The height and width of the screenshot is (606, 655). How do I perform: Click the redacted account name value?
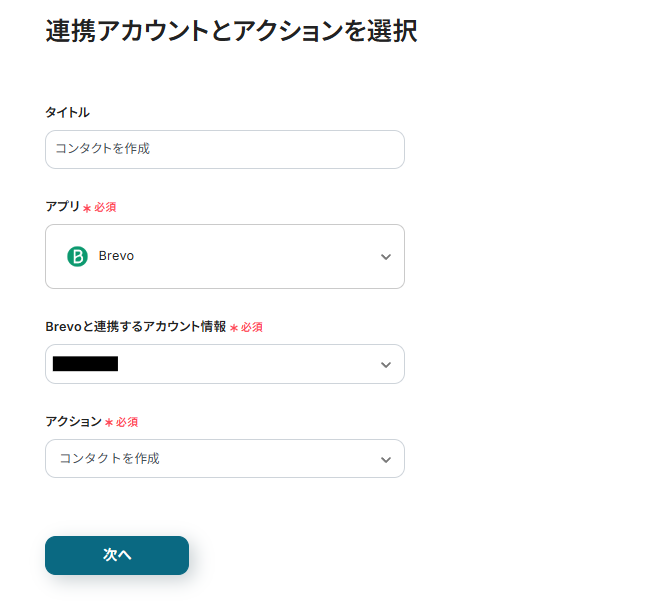click(85, 364)
